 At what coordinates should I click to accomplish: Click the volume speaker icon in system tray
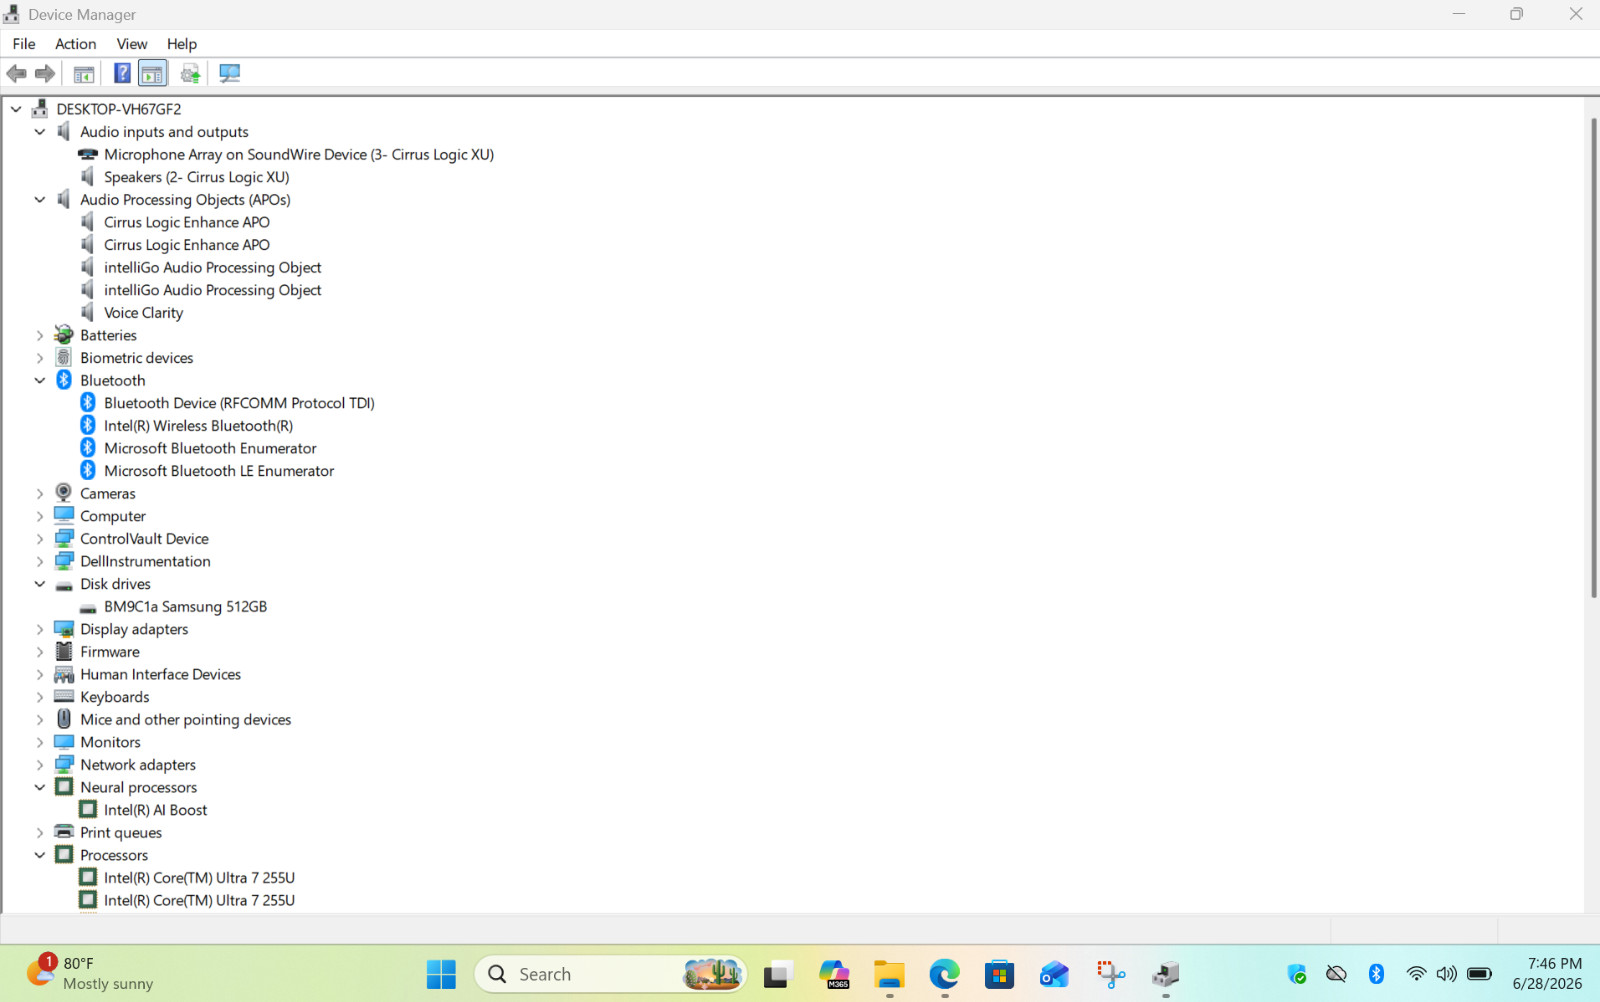tap(1446, 974)
